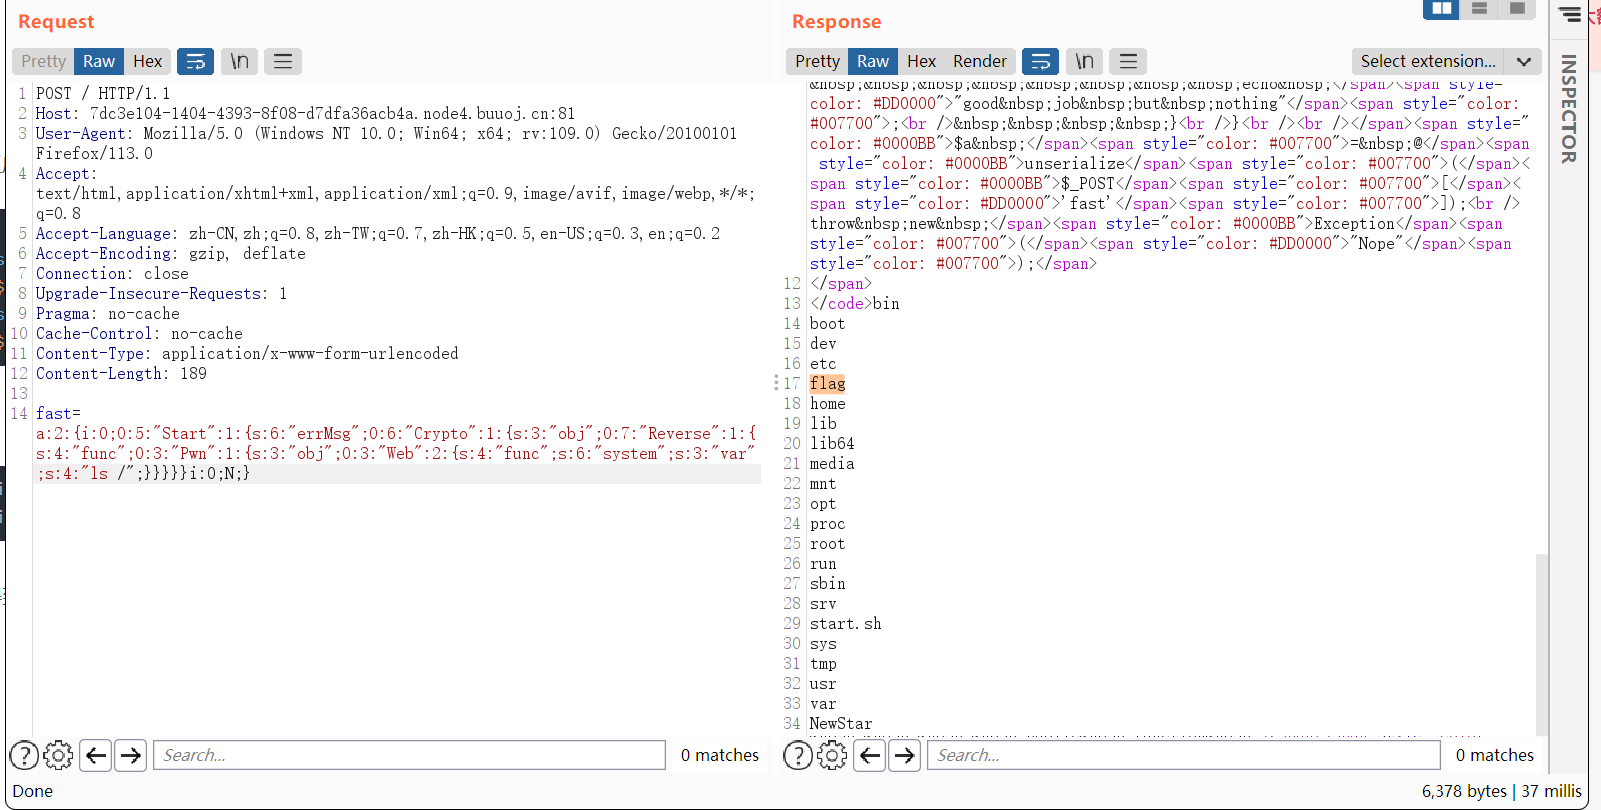Go to next Request search match
This screenshot has height=810, width=1601.
tap(131, 755)
